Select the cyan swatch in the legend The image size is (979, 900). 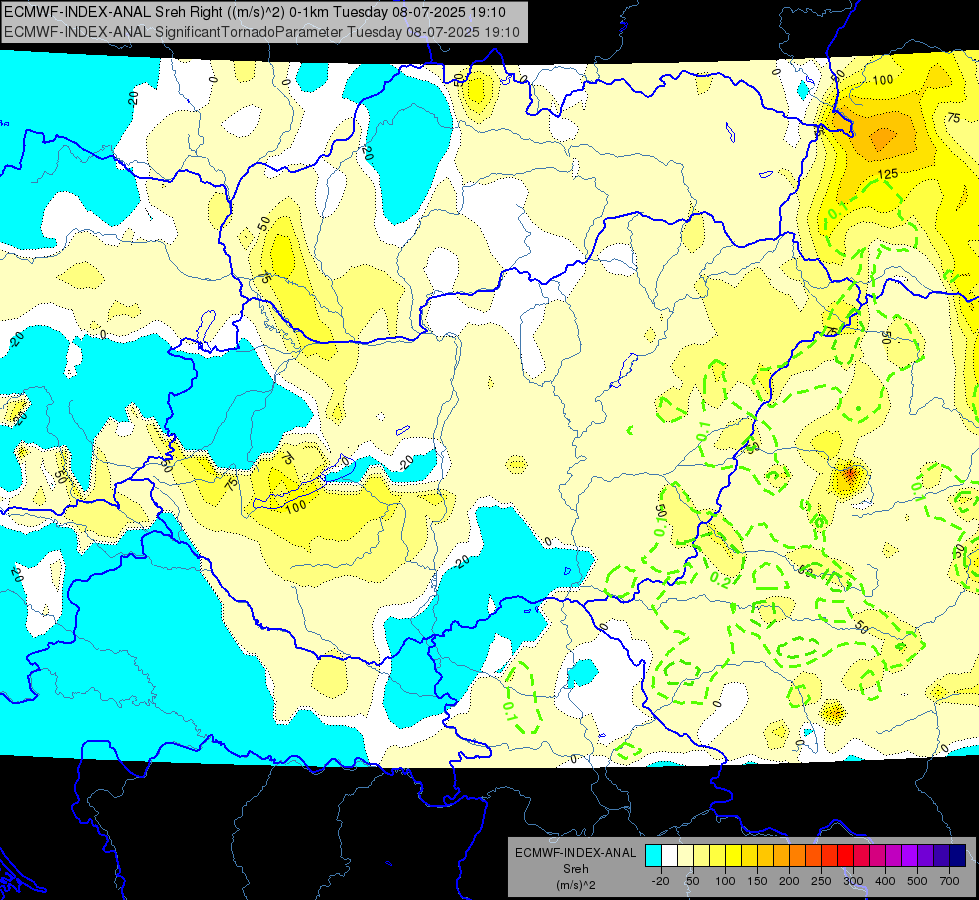coord(653,856)
